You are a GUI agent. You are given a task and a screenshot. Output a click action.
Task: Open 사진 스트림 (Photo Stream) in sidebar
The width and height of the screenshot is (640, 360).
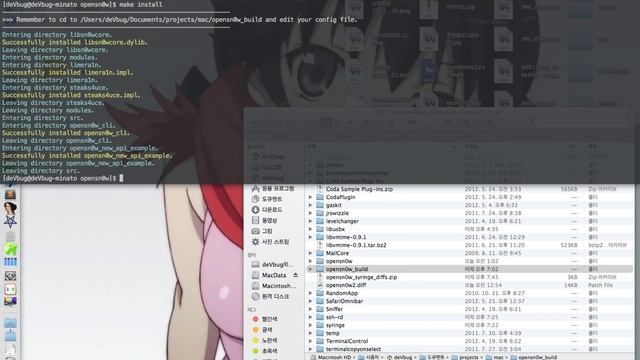[x=270, y=242]
